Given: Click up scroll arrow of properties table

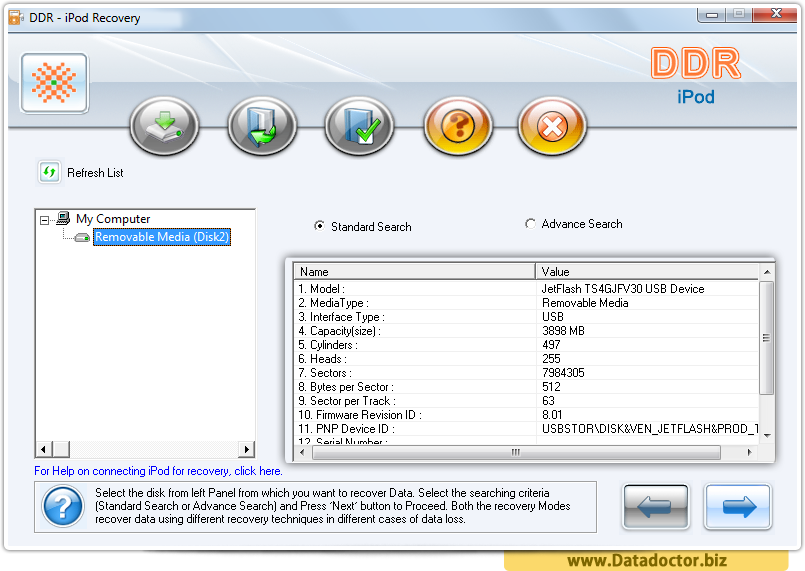Looking at the screenshot, I should coord(766,272).
